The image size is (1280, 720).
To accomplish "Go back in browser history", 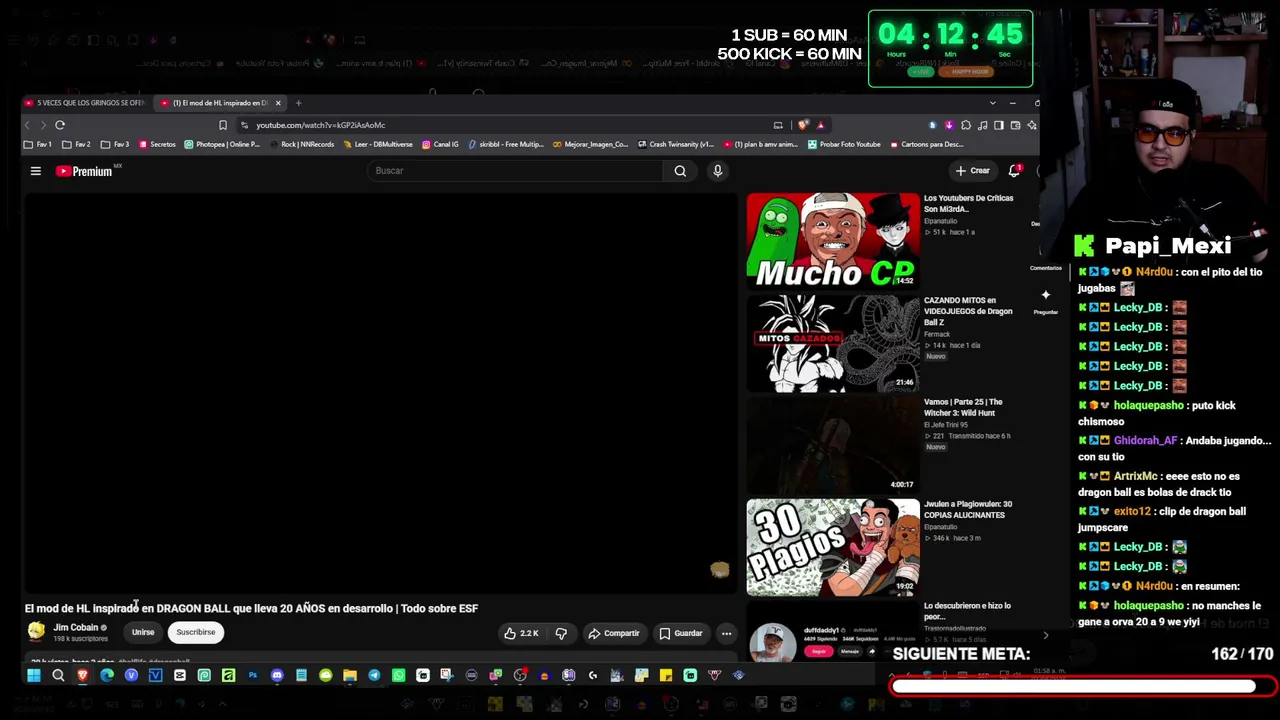I will pyautogui.click(x=27, y=125).
